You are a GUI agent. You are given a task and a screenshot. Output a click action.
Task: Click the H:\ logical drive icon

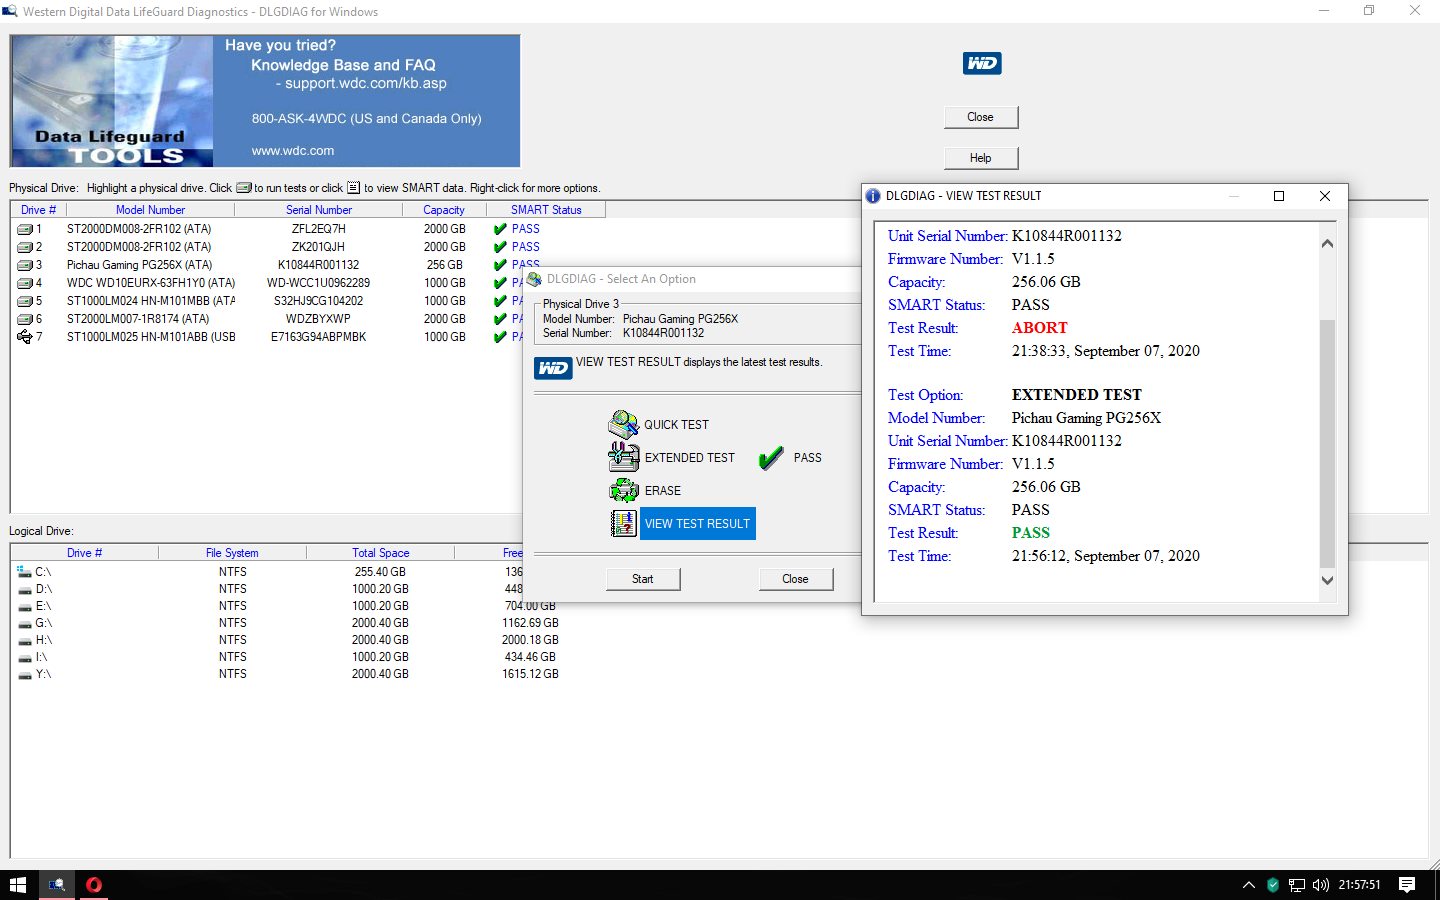(x=24, y=640)
